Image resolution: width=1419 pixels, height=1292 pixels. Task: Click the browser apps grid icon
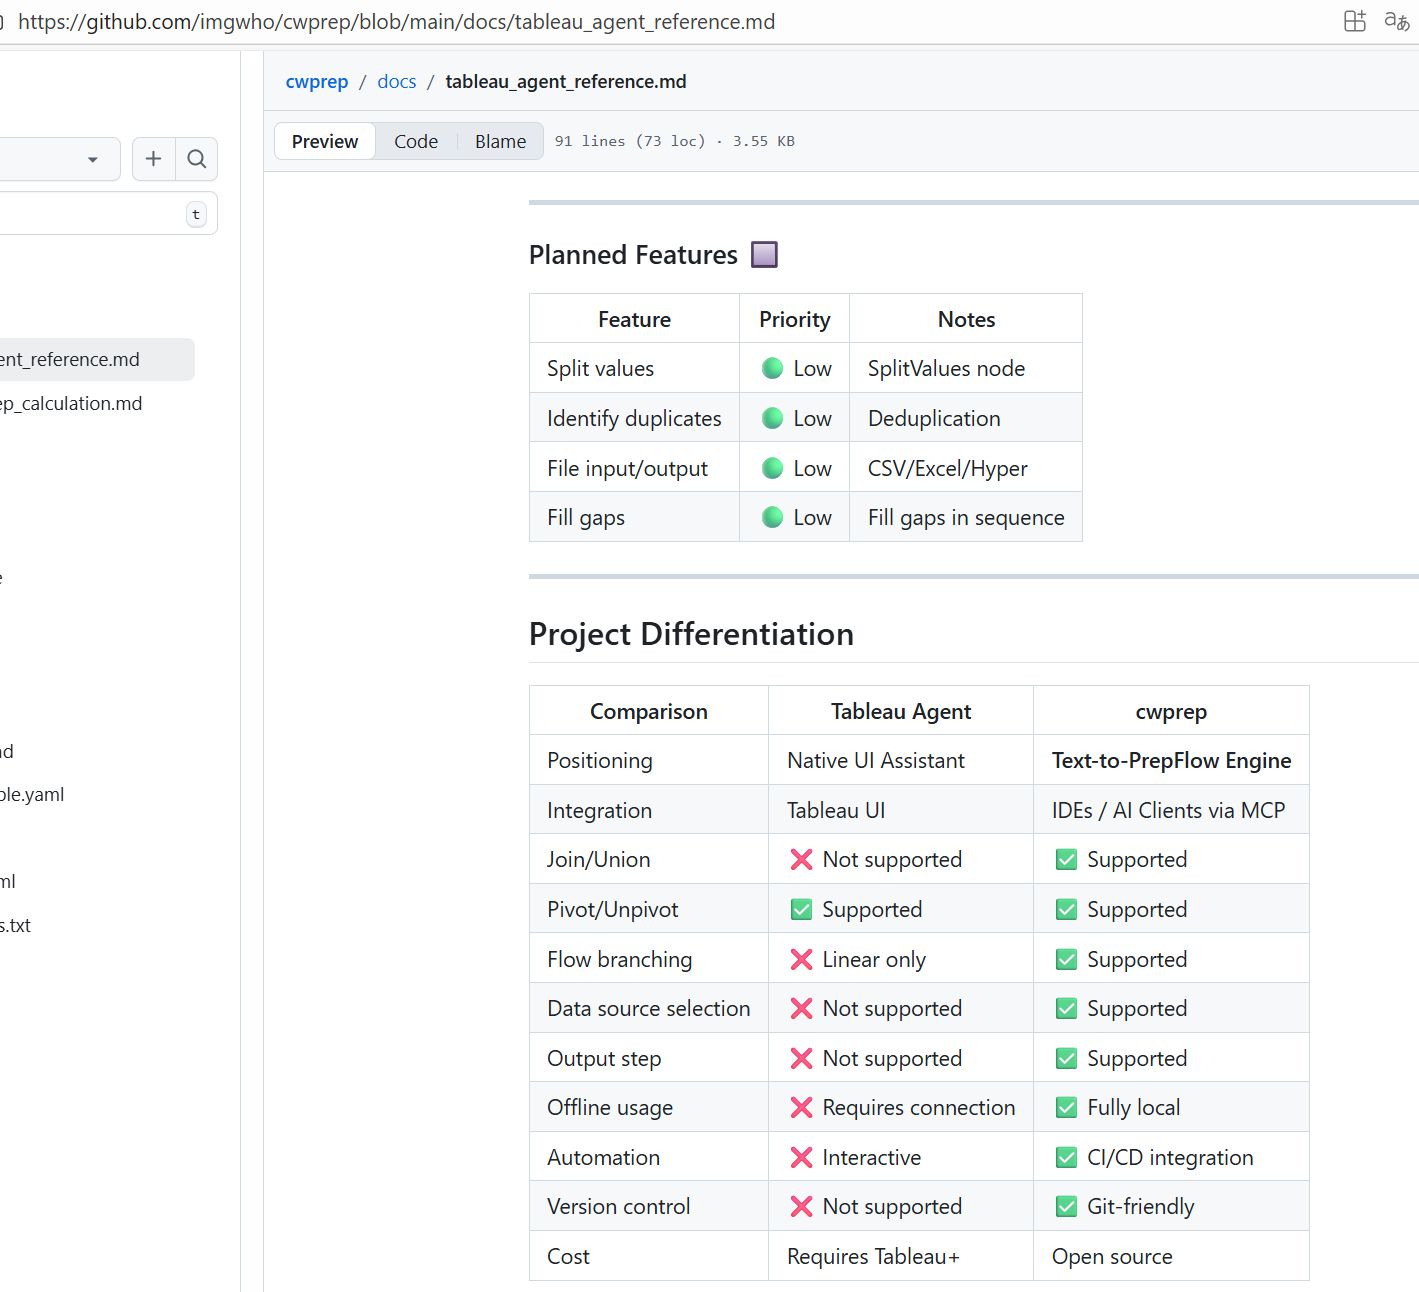point(1354,21)
